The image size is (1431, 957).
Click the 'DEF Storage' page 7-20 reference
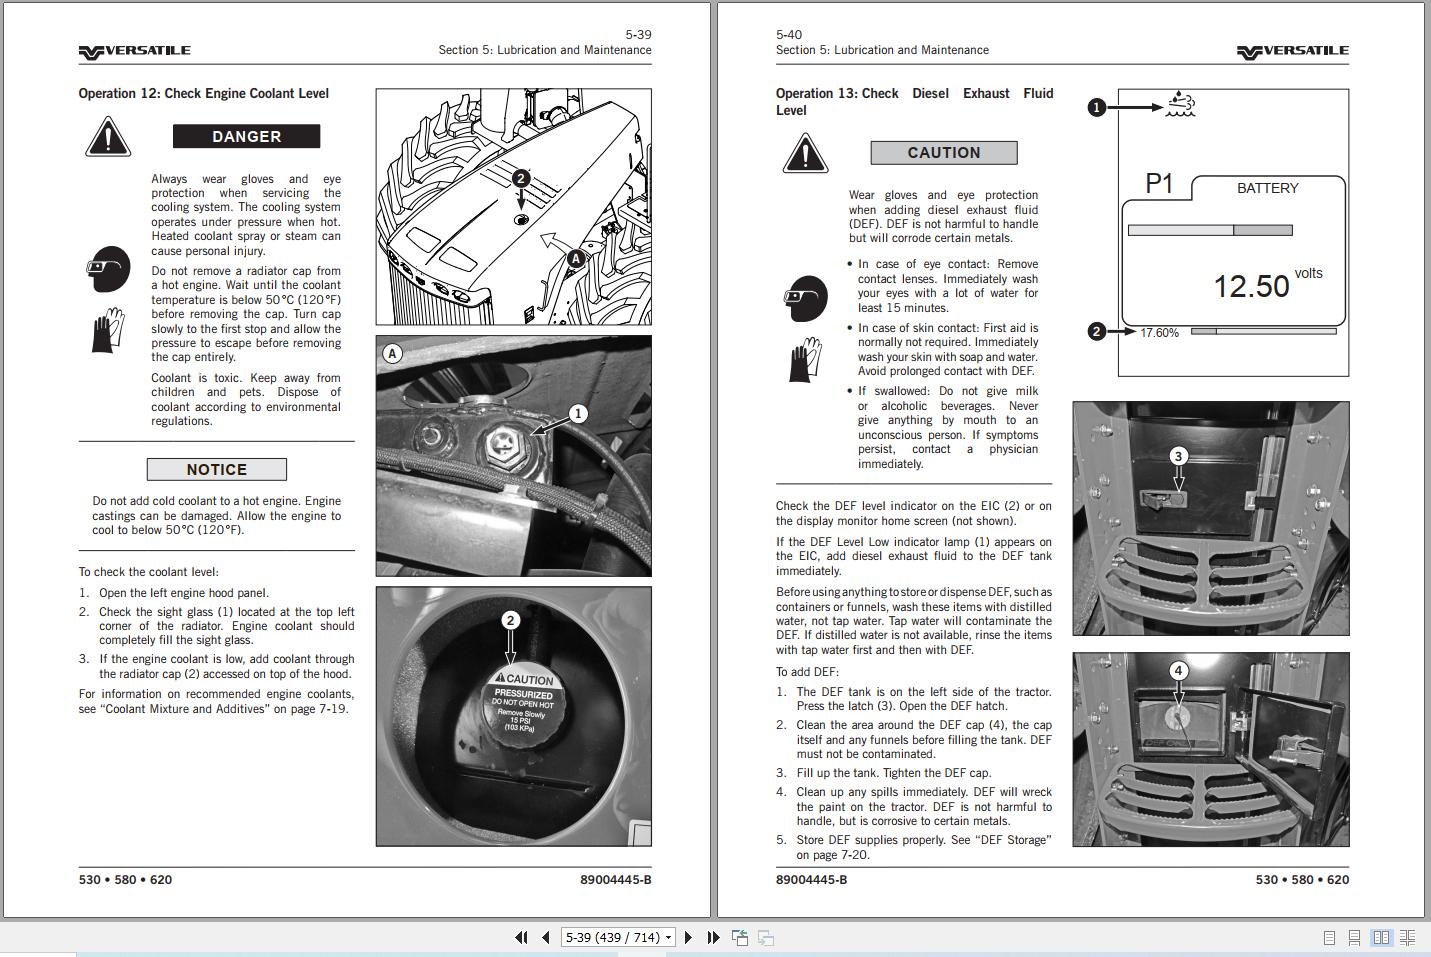924,847
